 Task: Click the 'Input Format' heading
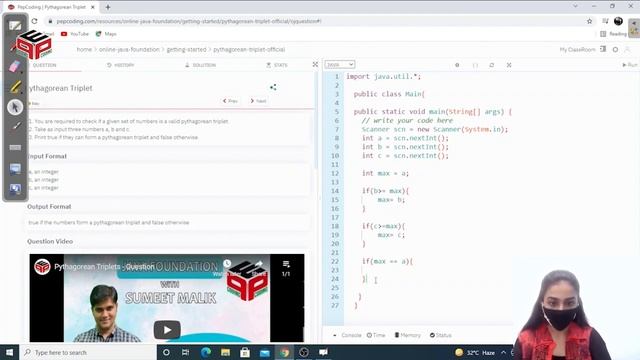(47, 156)
